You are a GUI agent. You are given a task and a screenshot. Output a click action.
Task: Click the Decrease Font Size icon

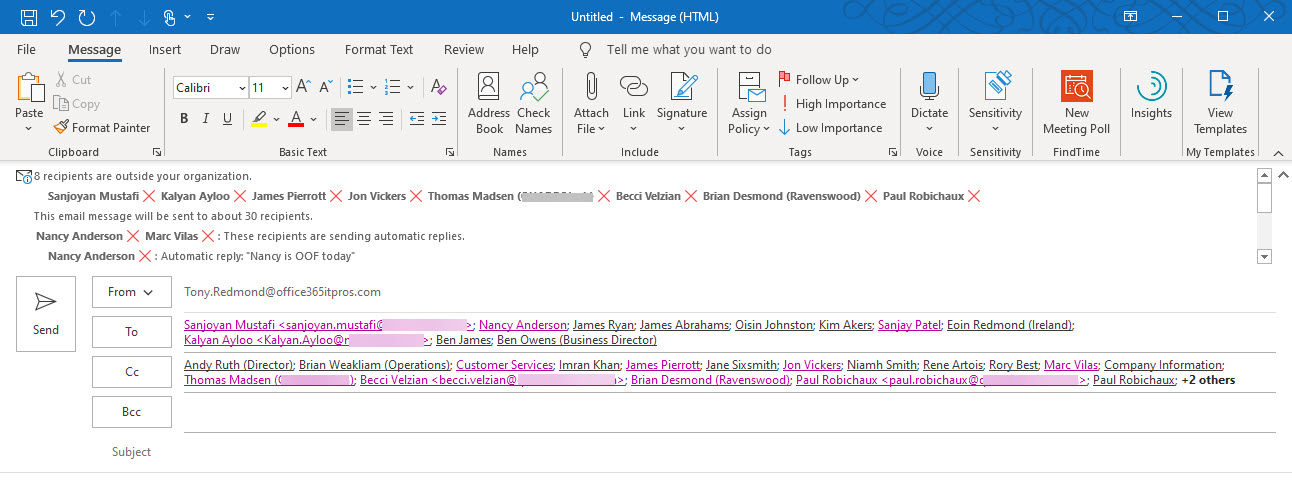(325, 87)
